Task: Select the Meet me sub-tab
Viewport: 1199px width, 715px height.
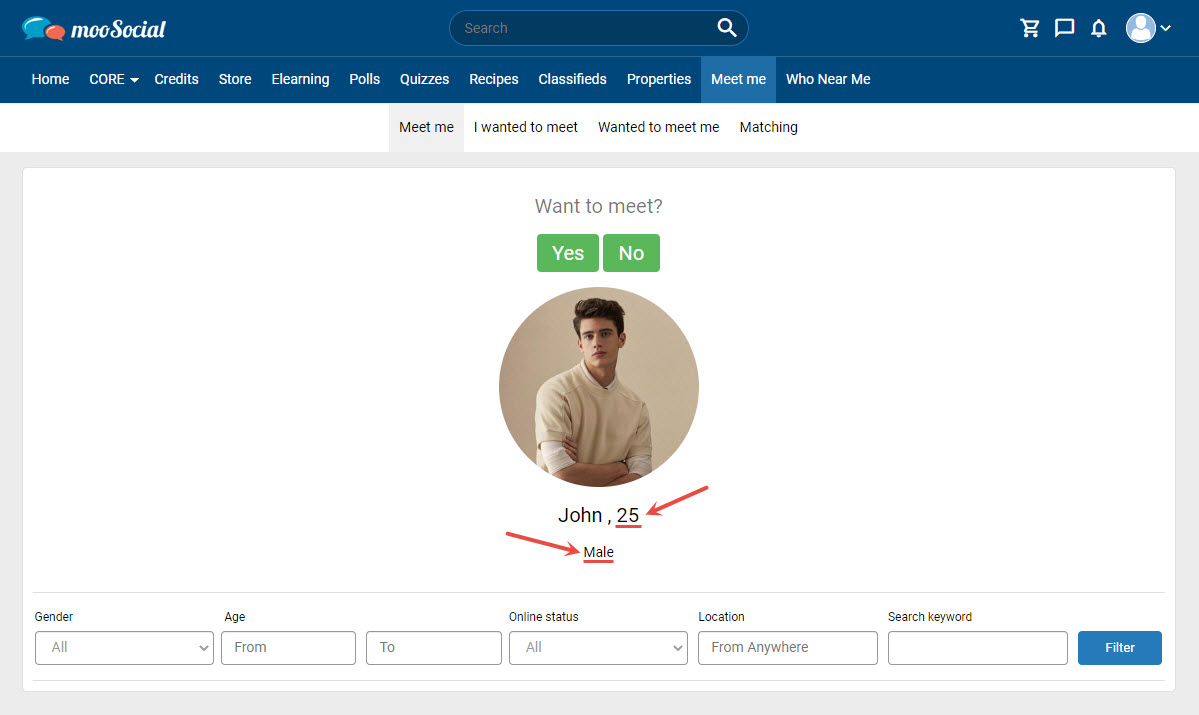Action: pyautogui.click(x=427, y=128)
